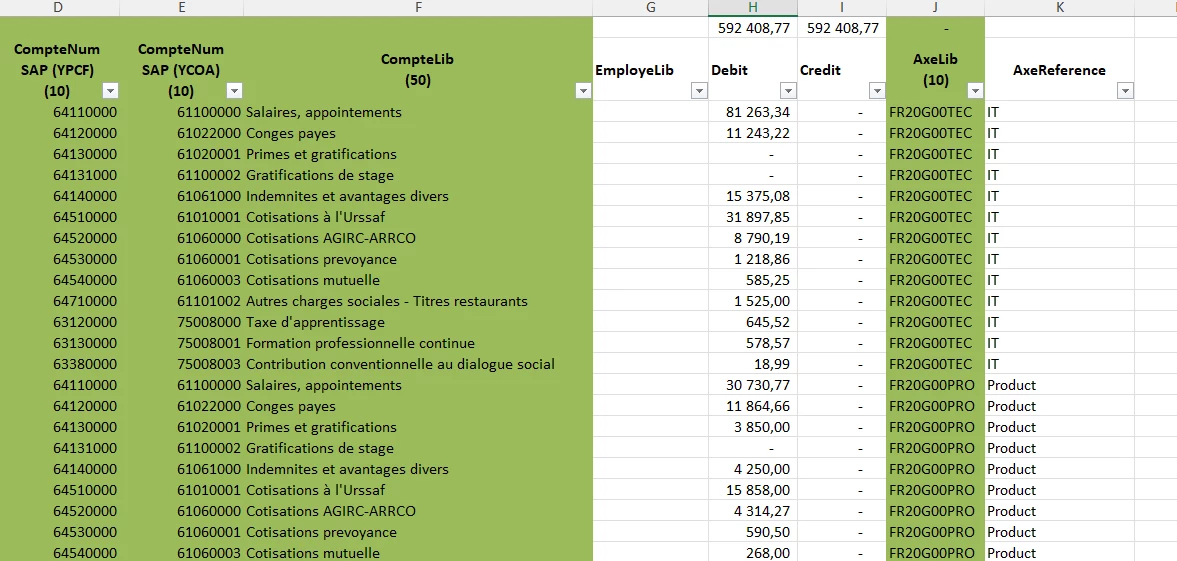The height and width of the screenshot is (561, 1177).
Task: Open AxeLib filter dropdown
Action: 975,91
